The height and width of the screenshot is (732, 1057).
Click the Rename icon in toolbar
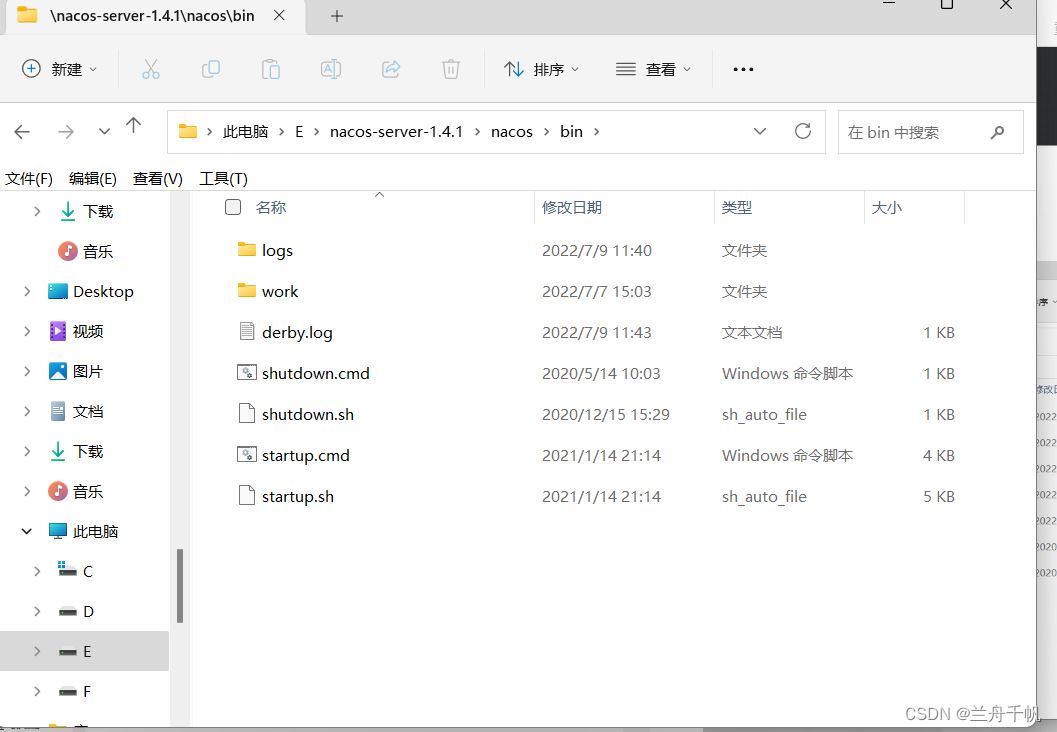(331, 69)
